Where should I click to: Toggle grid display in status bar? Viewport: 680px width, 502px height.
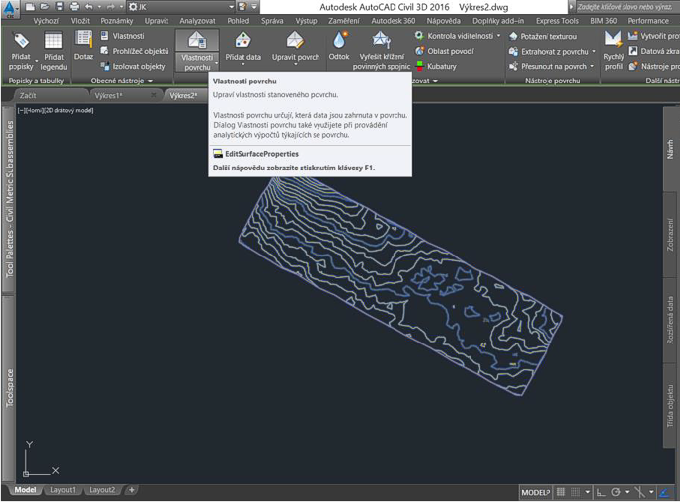click(x=561, y=492)
